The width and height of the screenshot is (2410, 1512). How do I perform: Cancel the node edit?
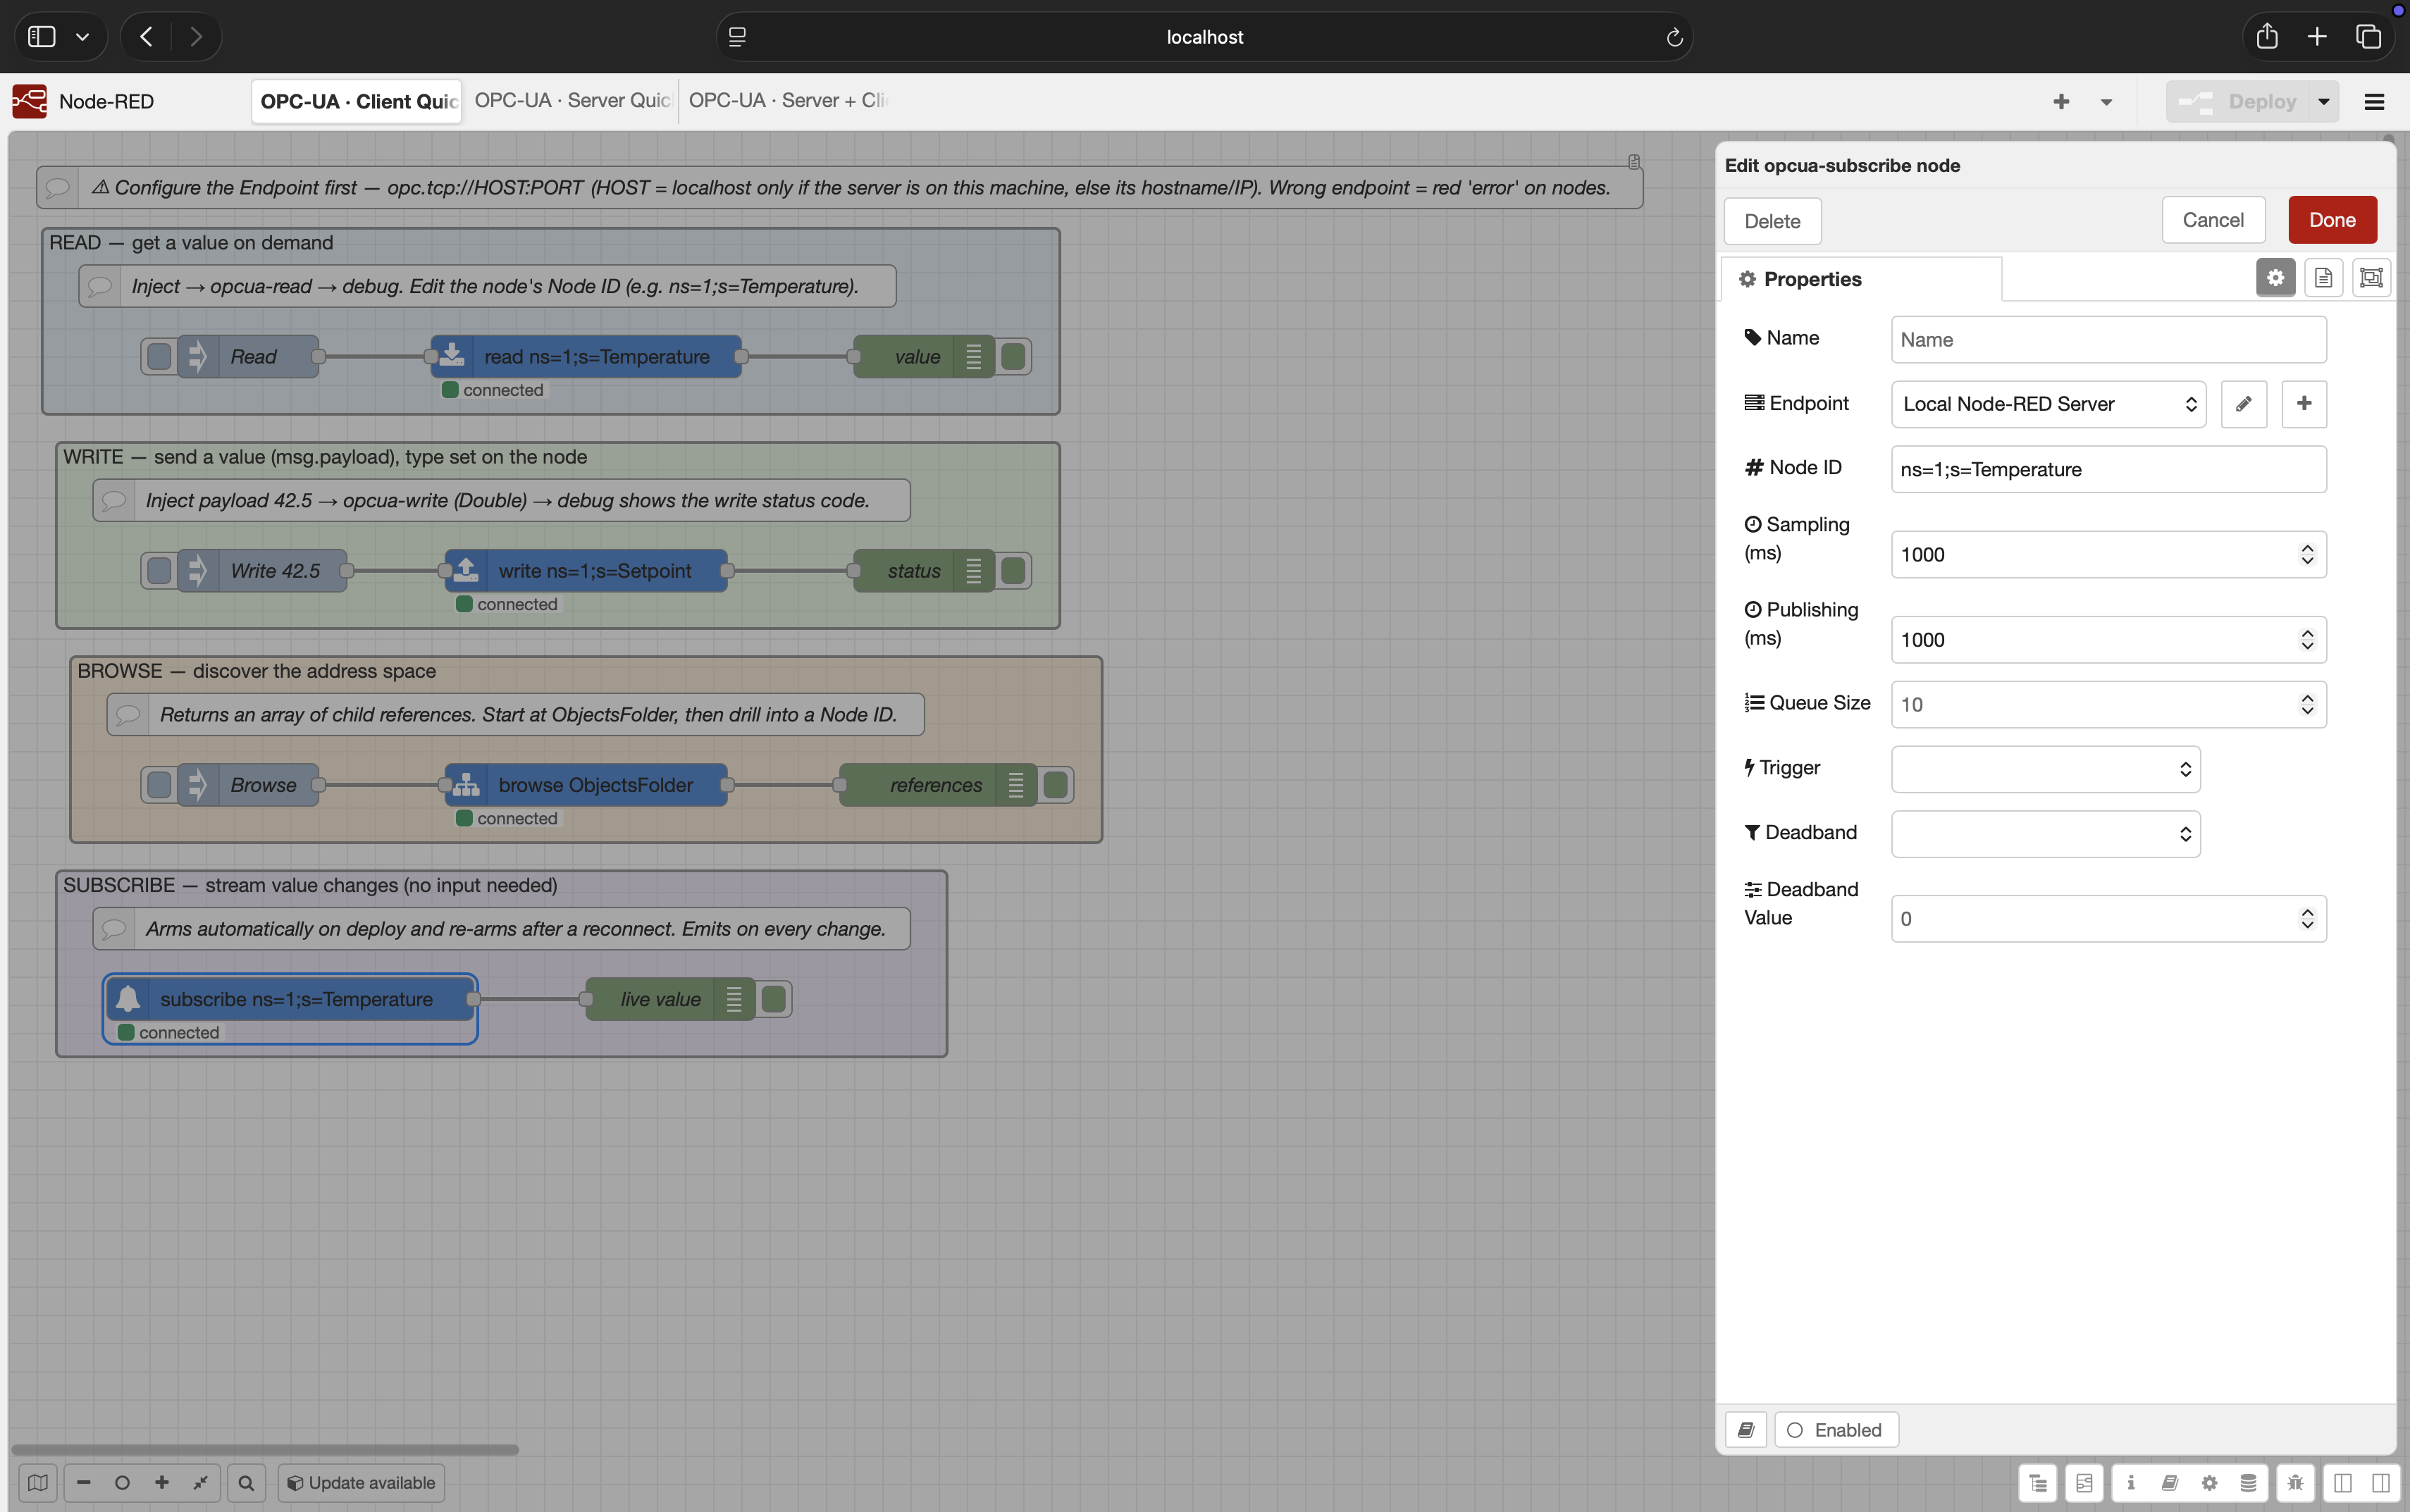(2213, 220)
